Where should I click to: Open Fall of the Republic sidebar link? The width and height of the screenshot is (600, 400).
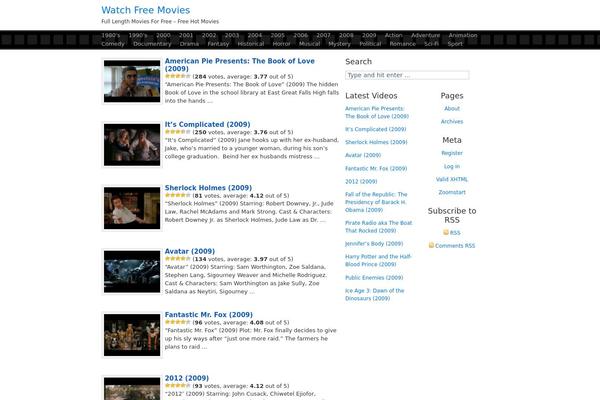click(376, 202)
